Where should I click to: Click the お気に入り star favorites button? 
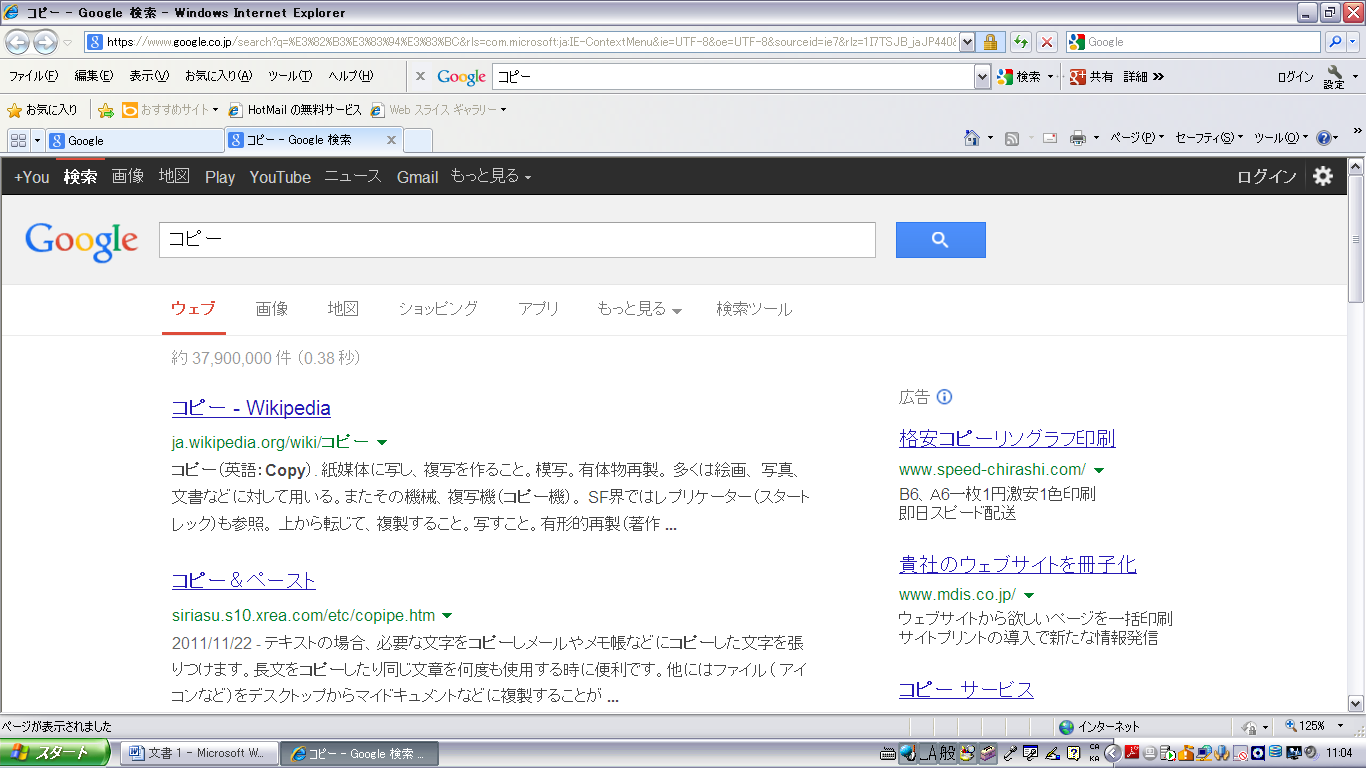[x=43, y=110]
